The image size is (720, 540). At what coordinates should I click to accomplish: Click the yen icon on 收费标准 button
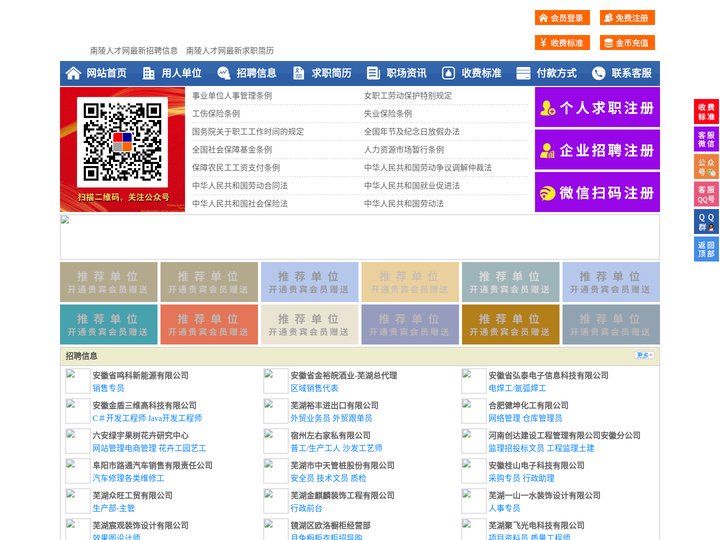coord(543,43)
